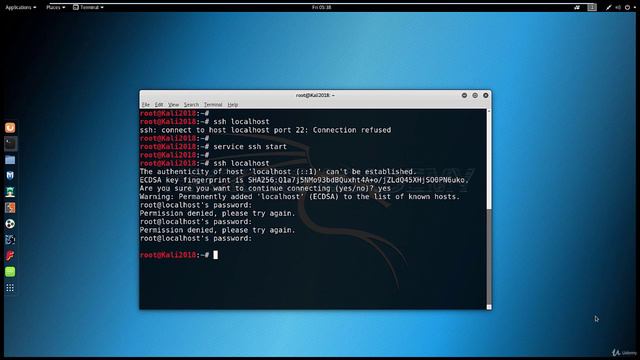Click the Fri 05:38 clock in the top bar

tap(322, 7)
